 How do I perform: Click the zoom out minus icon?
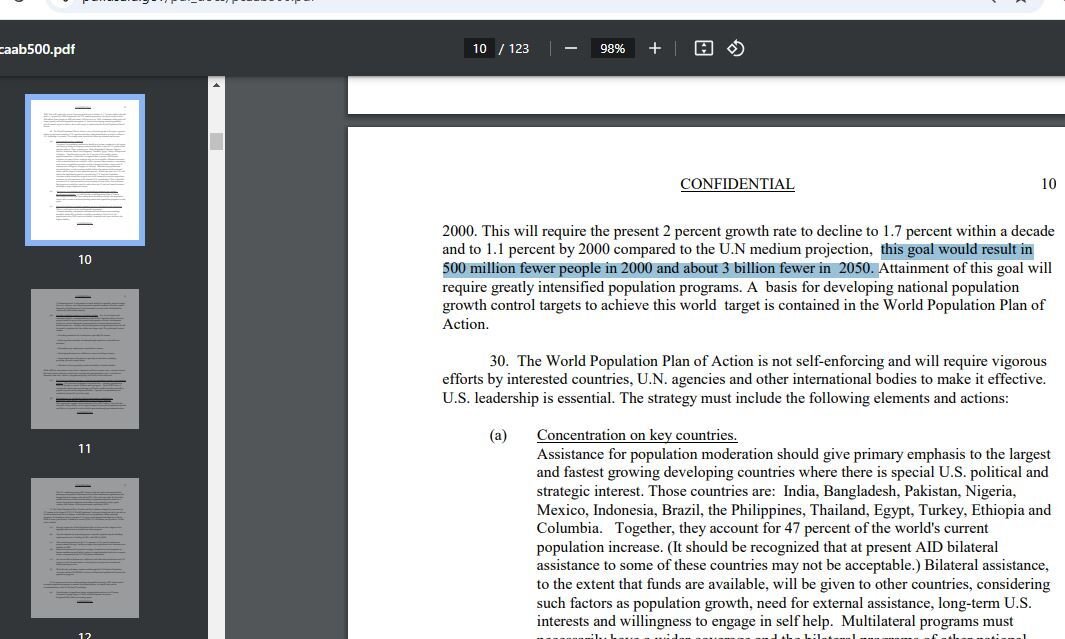(571, 48)
